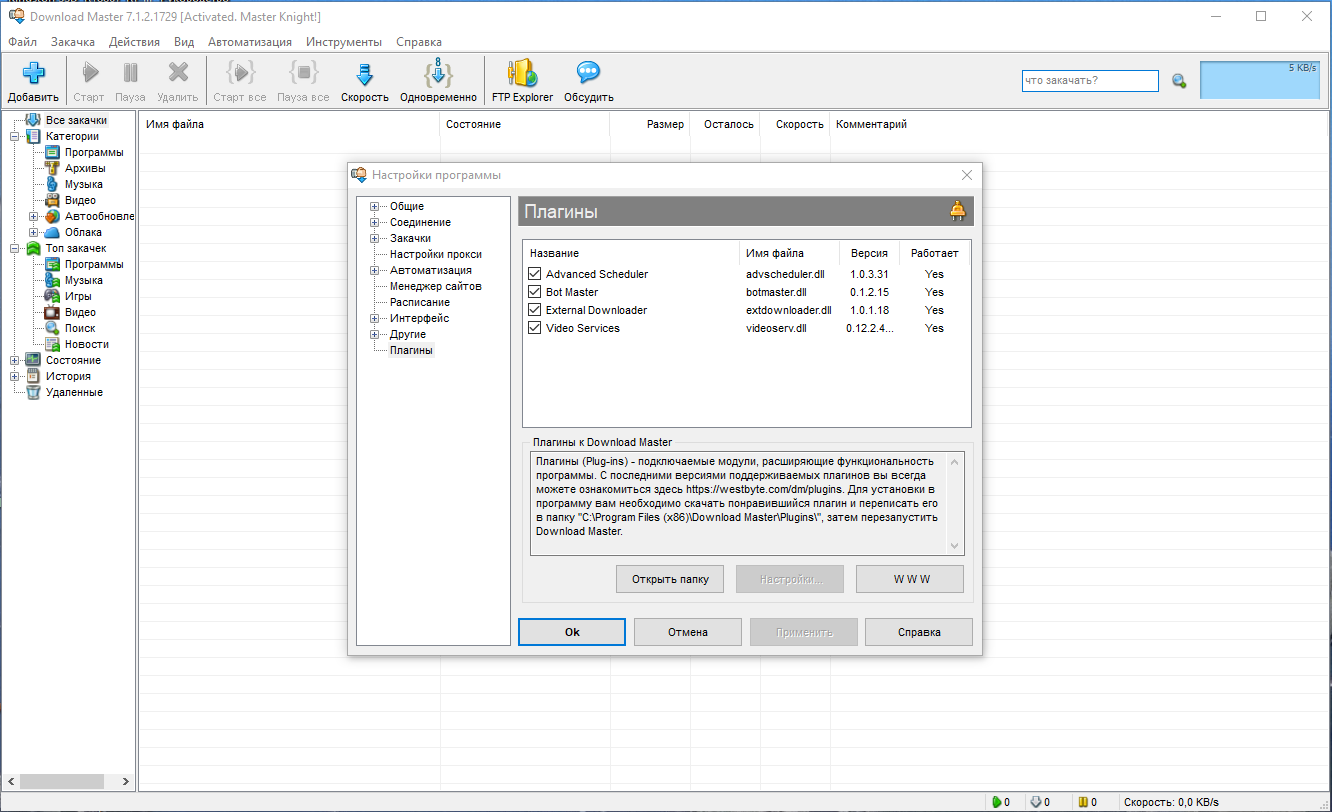Open the Скорость speed toolbar icon
Image resolution: width=1332 pixels, height=812 pixels.
tap(364, 74)
